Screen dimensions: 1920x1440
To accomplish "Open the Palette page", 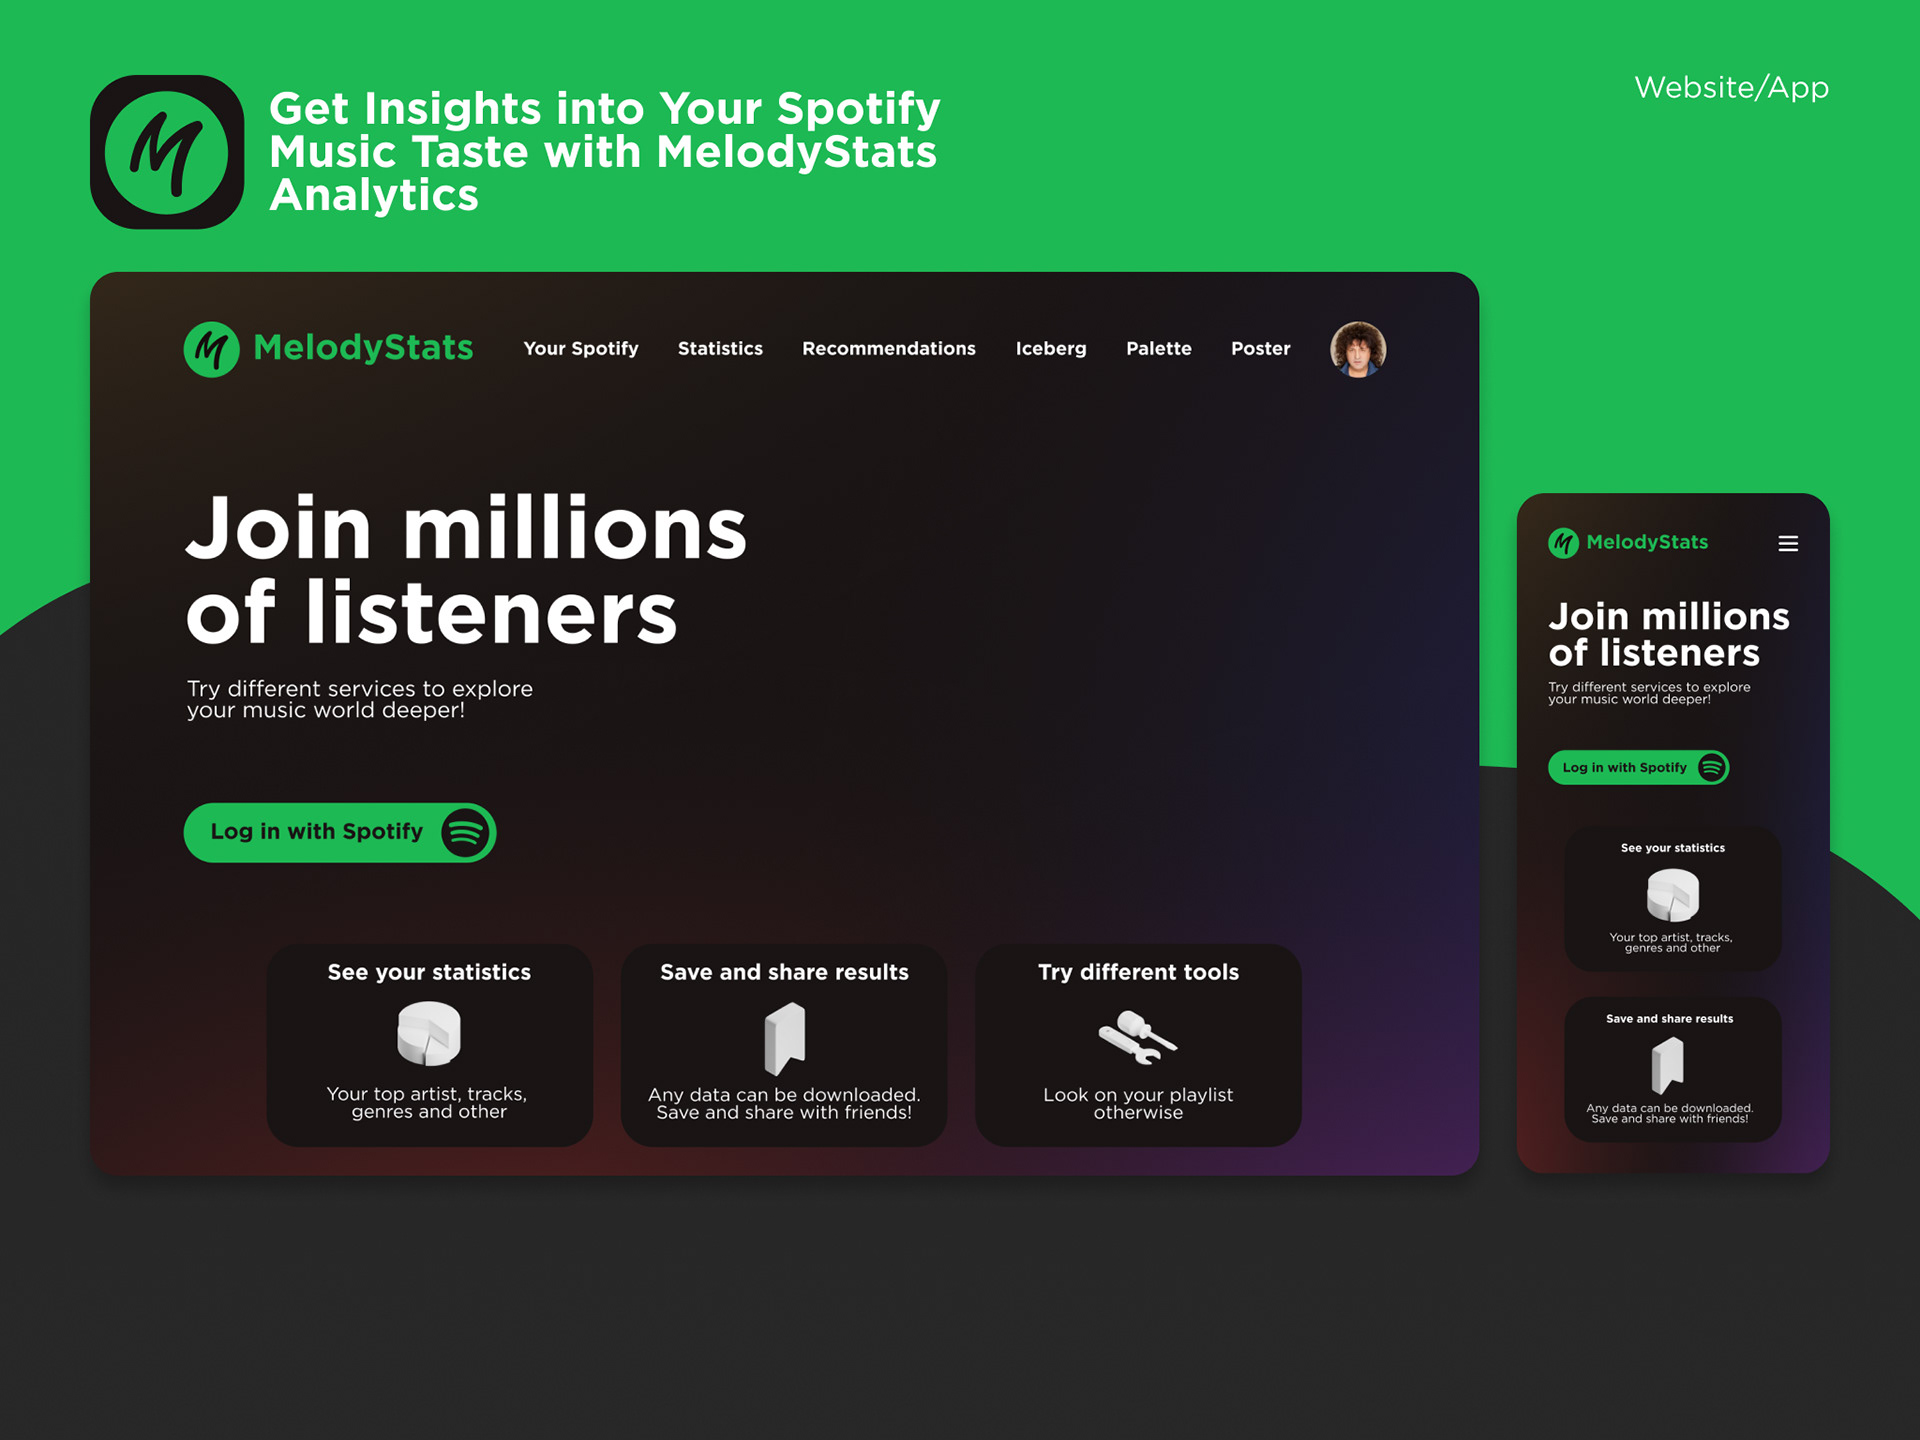I will [x=1159, y=349].
